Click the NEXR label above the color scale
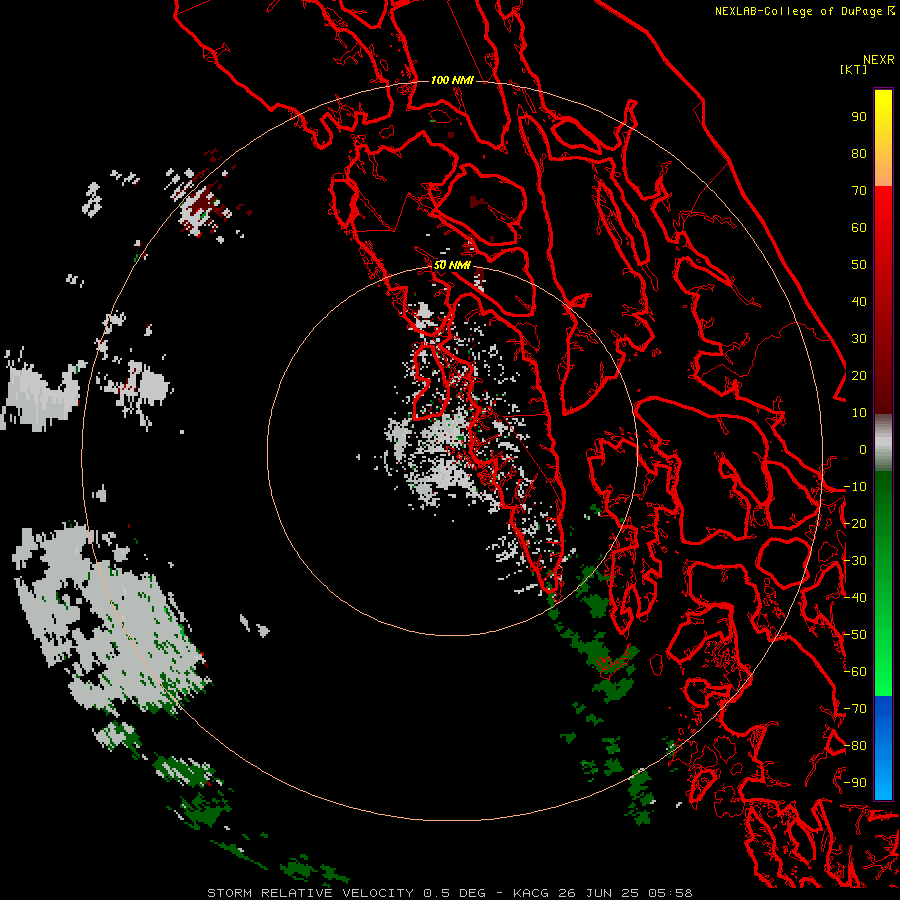 point(878,60)
